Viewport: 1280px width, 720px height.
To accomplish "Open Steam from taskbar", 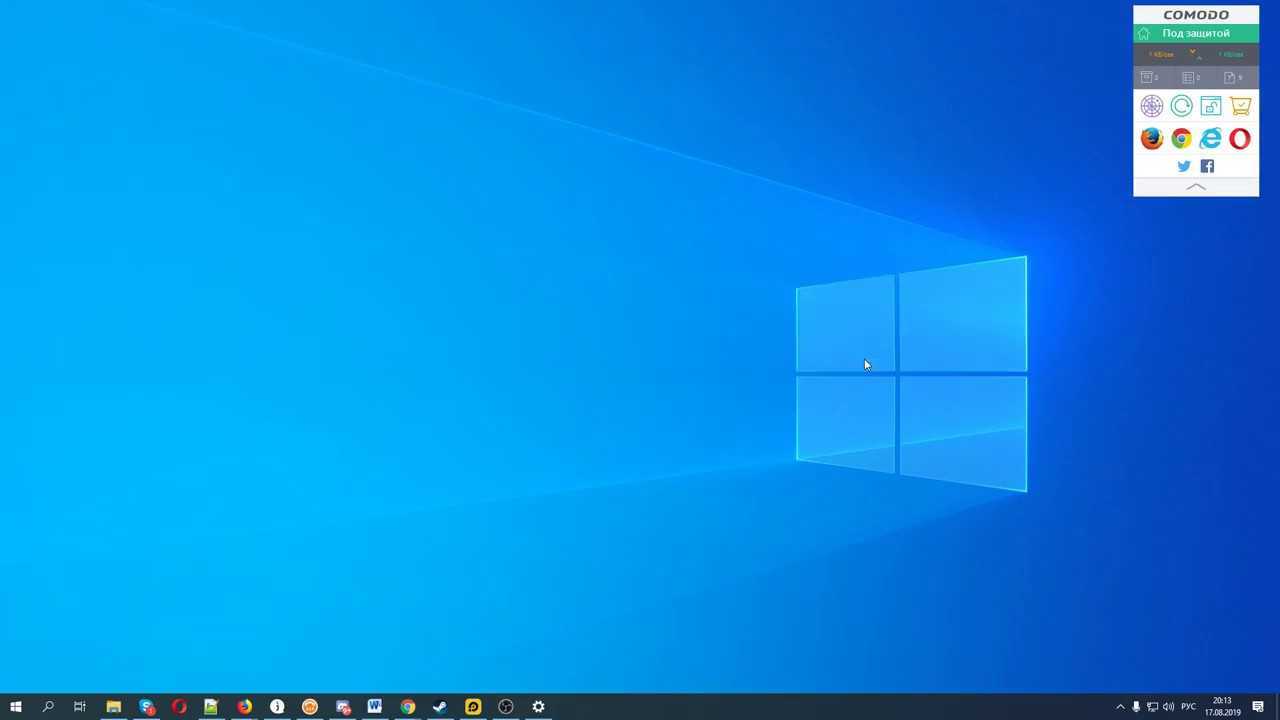I will coord(440,707).
